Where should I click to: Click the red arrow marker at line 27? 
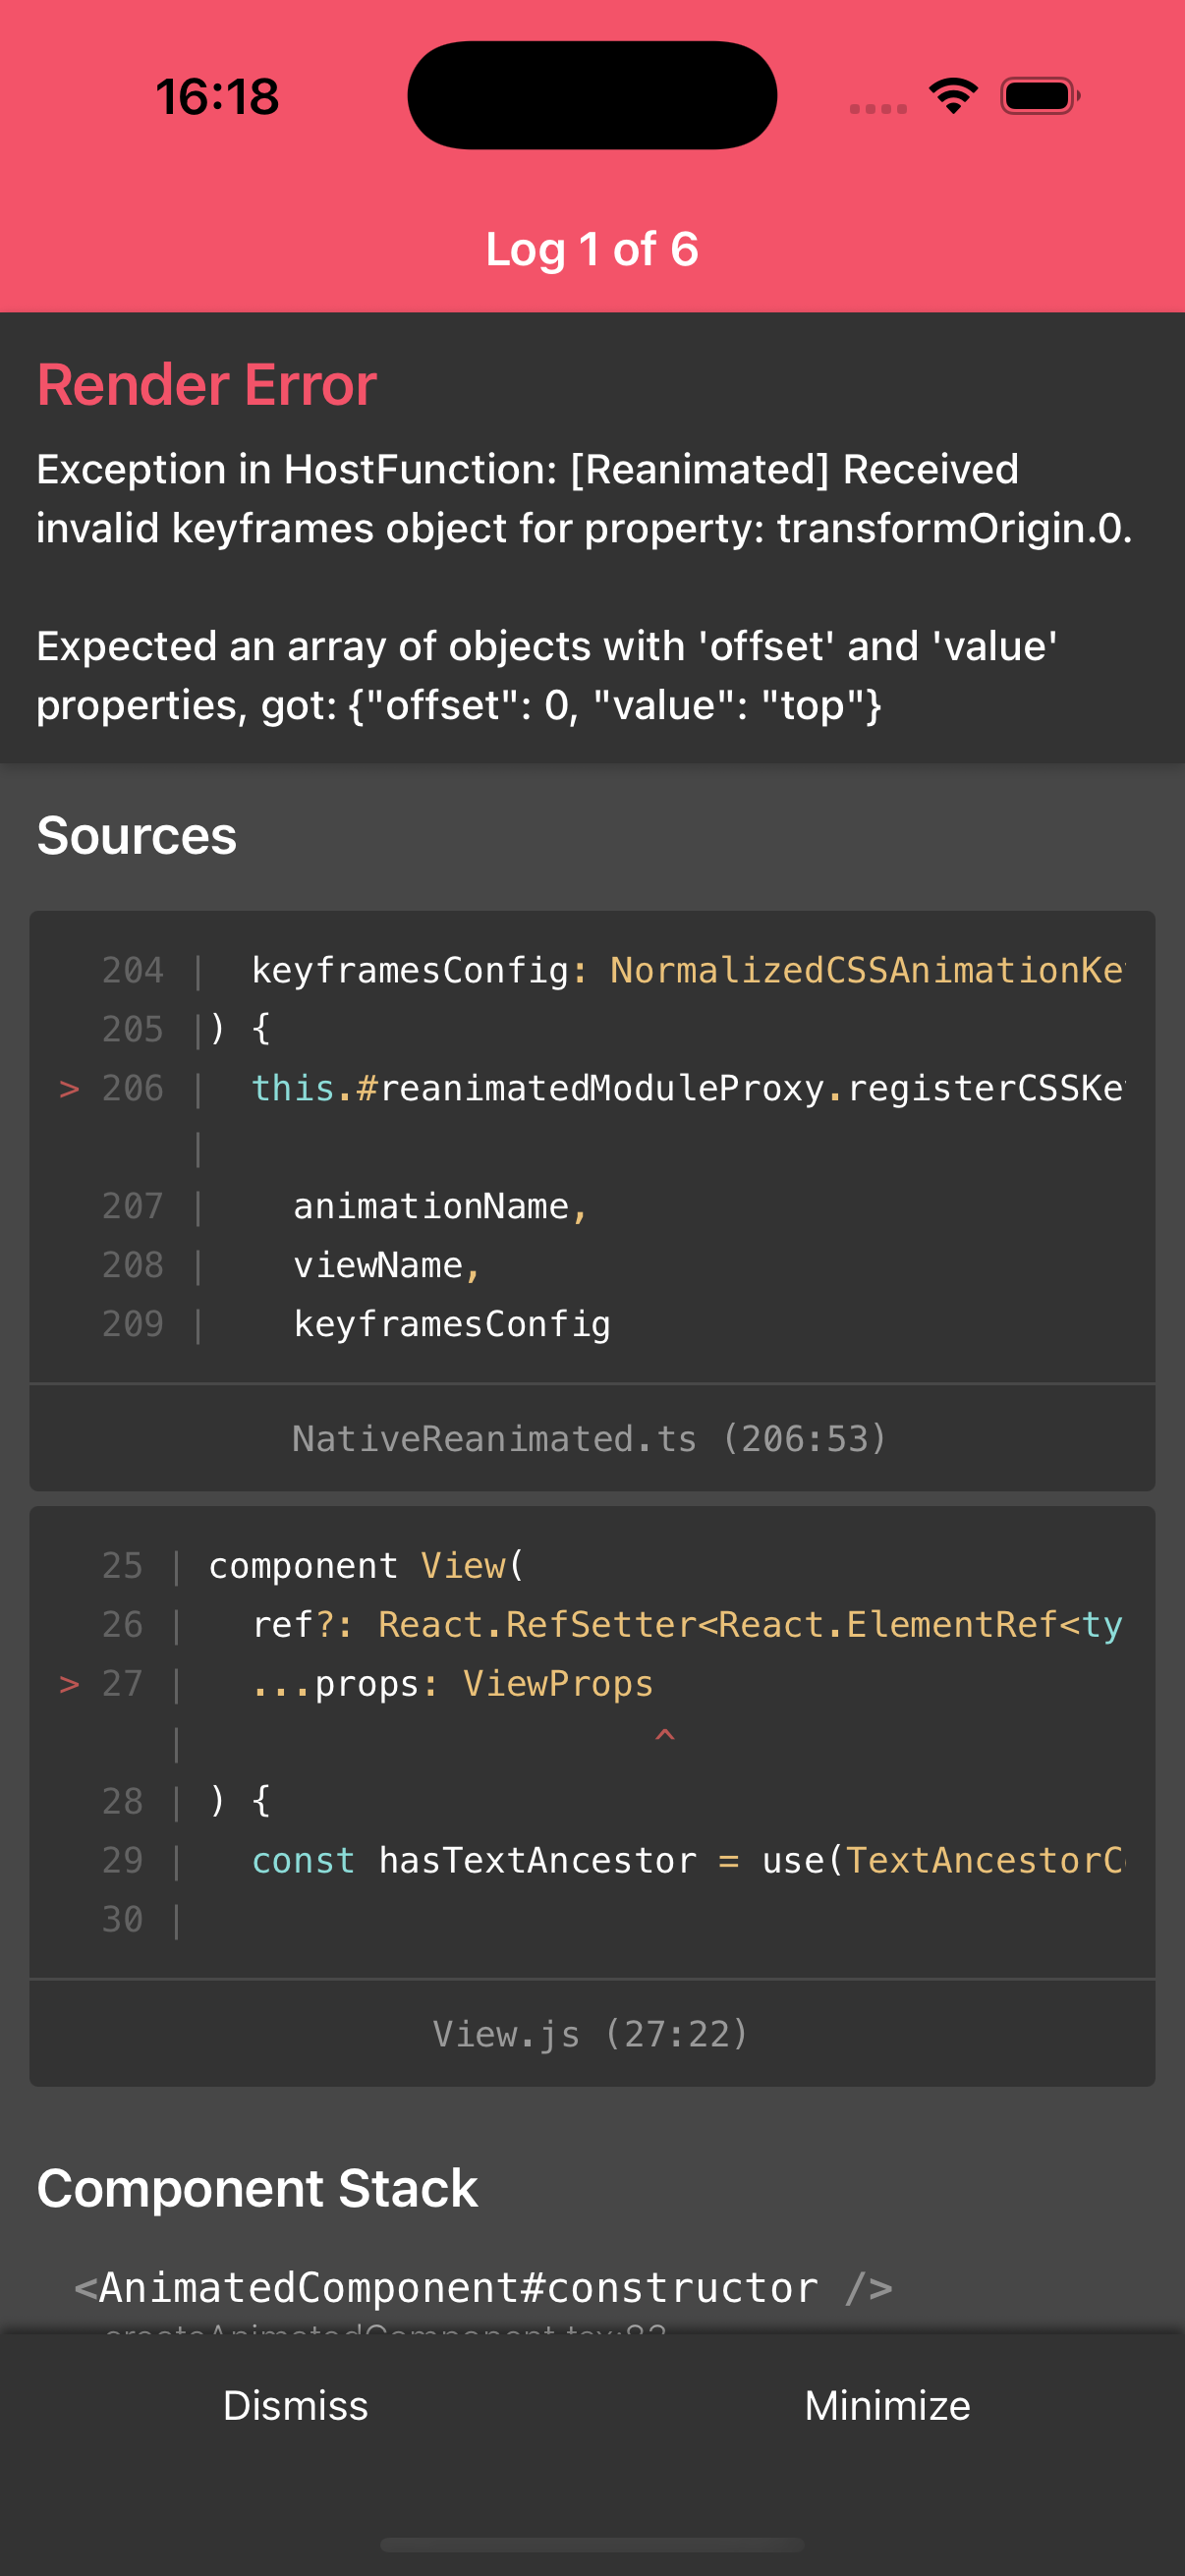69,1684
